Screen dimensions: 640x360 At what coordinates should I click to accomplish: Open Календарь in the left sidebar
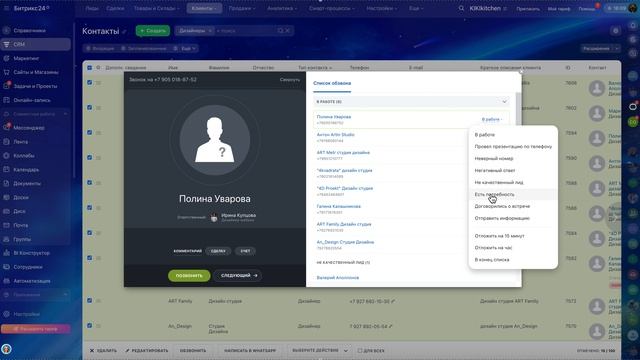tap(26, 169)
